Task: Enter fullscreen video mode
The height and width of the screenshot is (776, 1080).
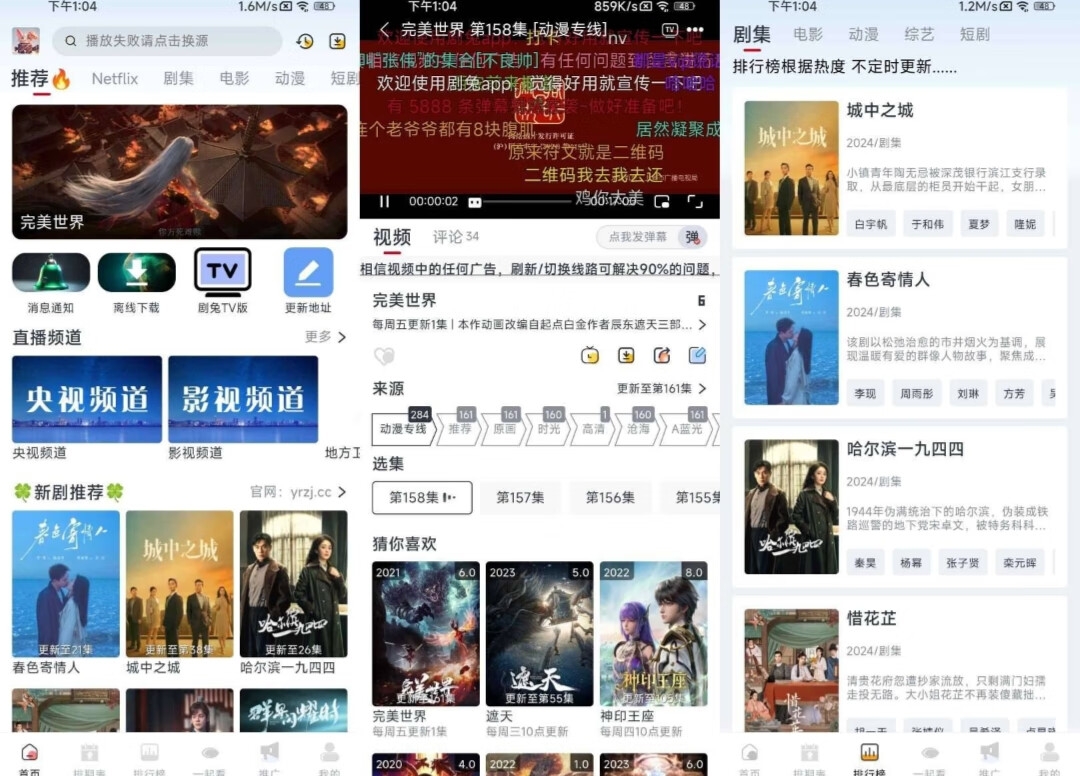Action: 695,201
